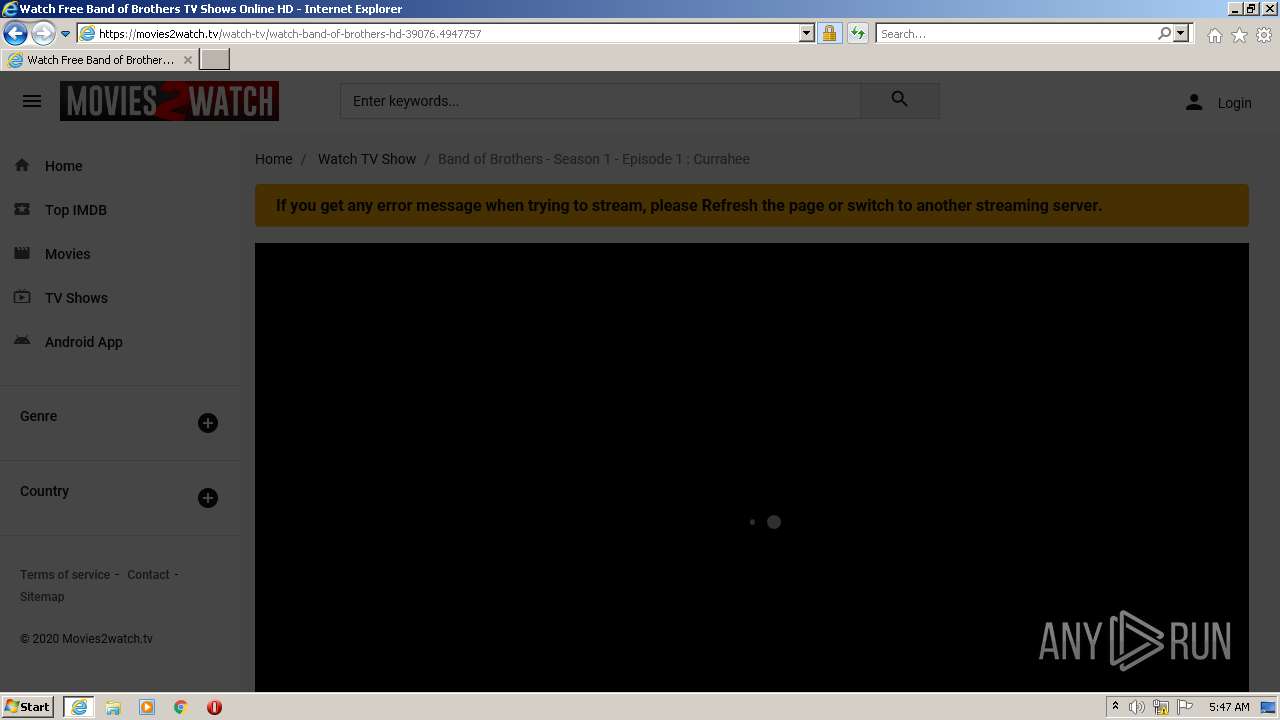This screenshot has height=720, width=1280.
Task: Click the browser Back button
Action: (15, 33)
